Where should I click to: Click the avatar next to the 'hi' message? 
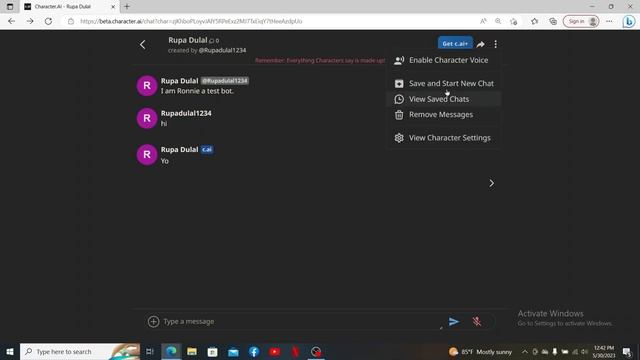(x=147, y=118)
